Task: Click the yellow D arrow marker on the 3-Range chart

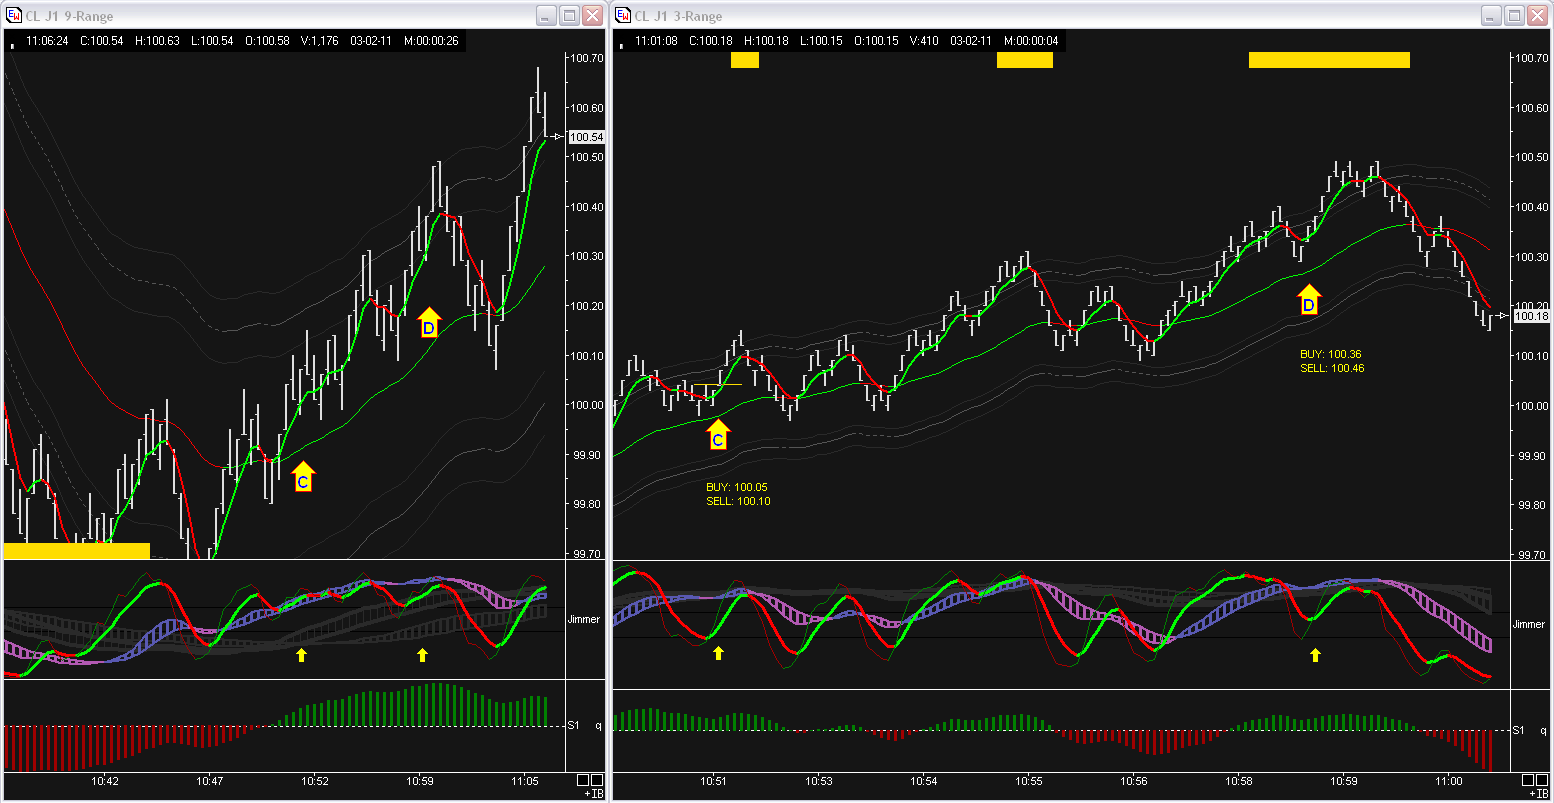Action: [1308, 300]
